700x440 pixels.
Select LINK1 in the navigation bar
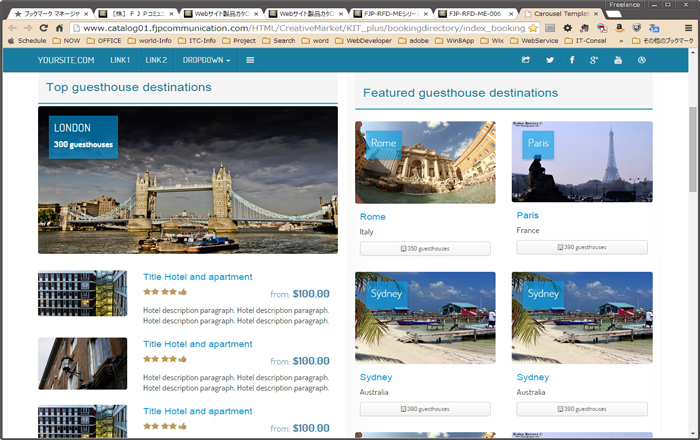(120, 60)
